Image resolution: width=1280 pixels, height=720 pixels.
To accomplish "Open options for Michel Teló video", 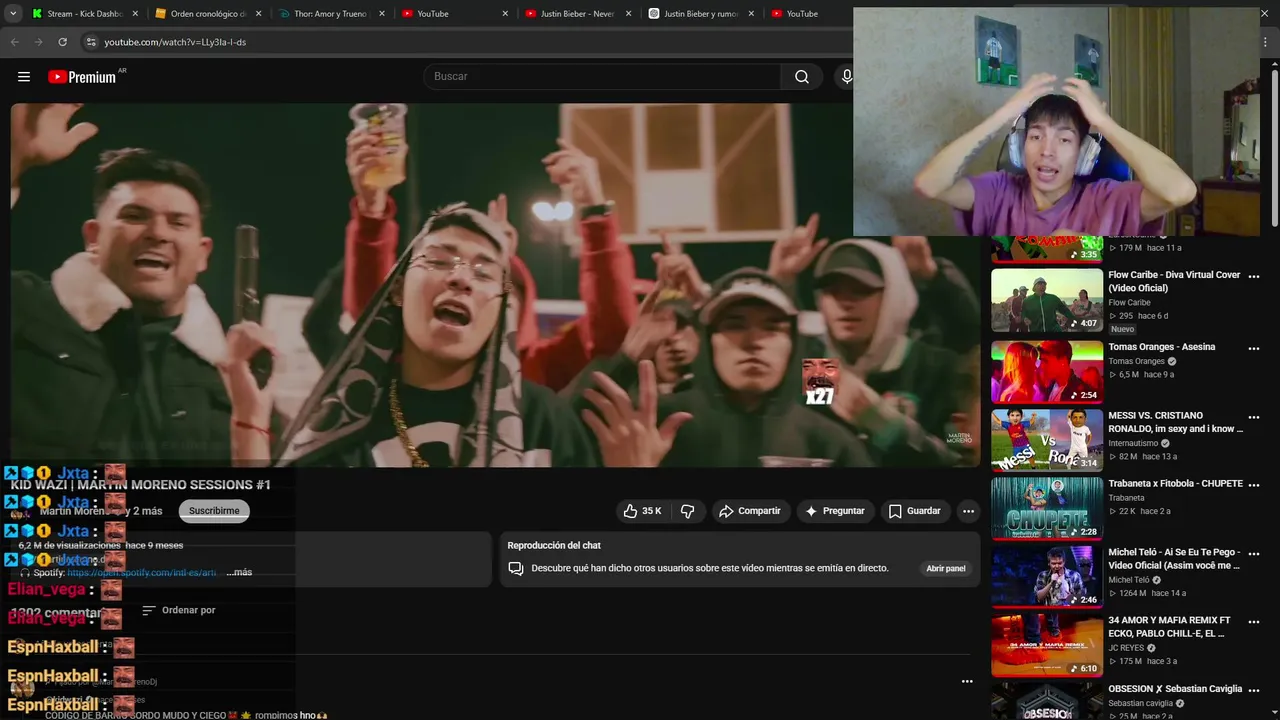I will coord(1254,553).
